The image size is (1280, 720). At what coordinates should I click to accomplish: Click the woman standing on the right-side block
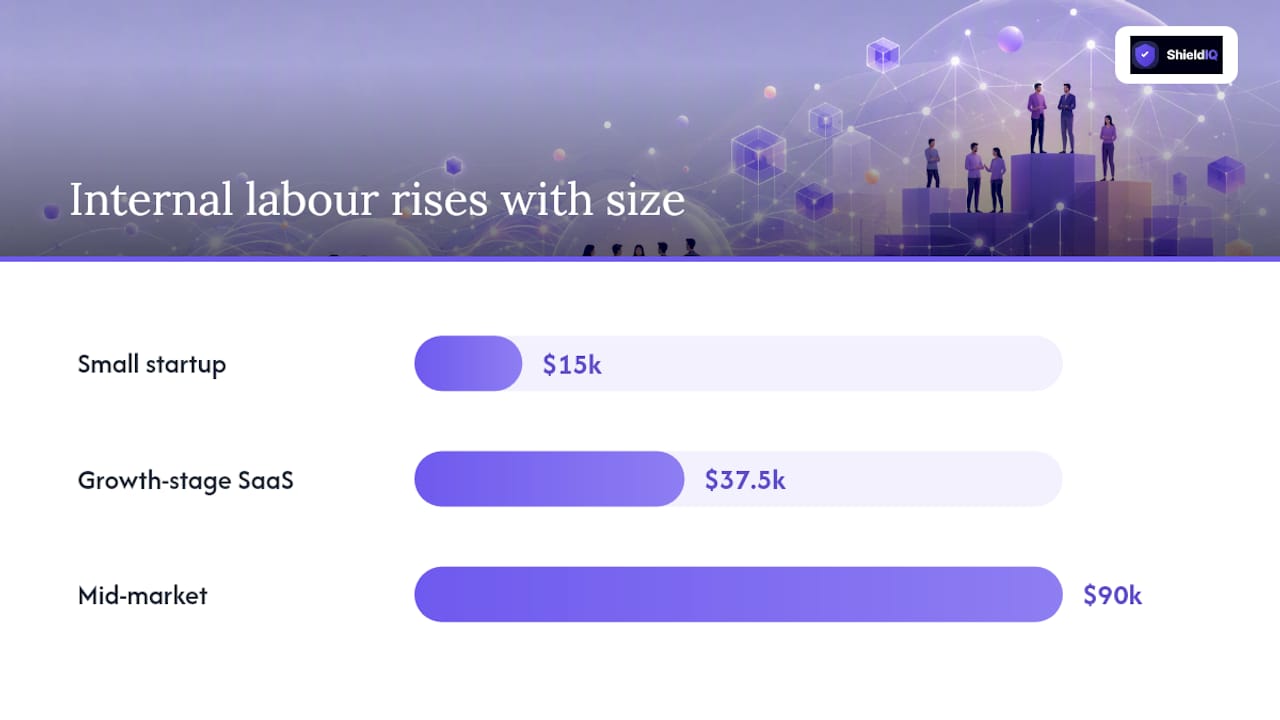[x=1108, y=148]
